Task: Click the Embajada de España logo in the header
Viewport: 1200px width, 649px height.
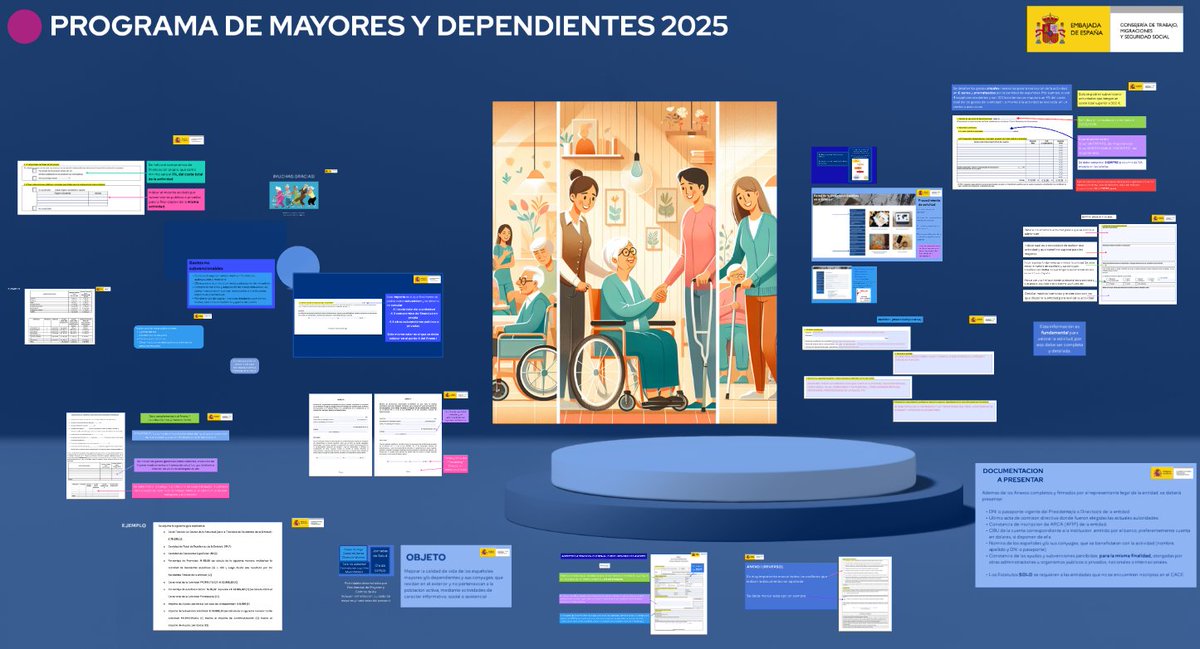Action: (x=1105, y=30)
